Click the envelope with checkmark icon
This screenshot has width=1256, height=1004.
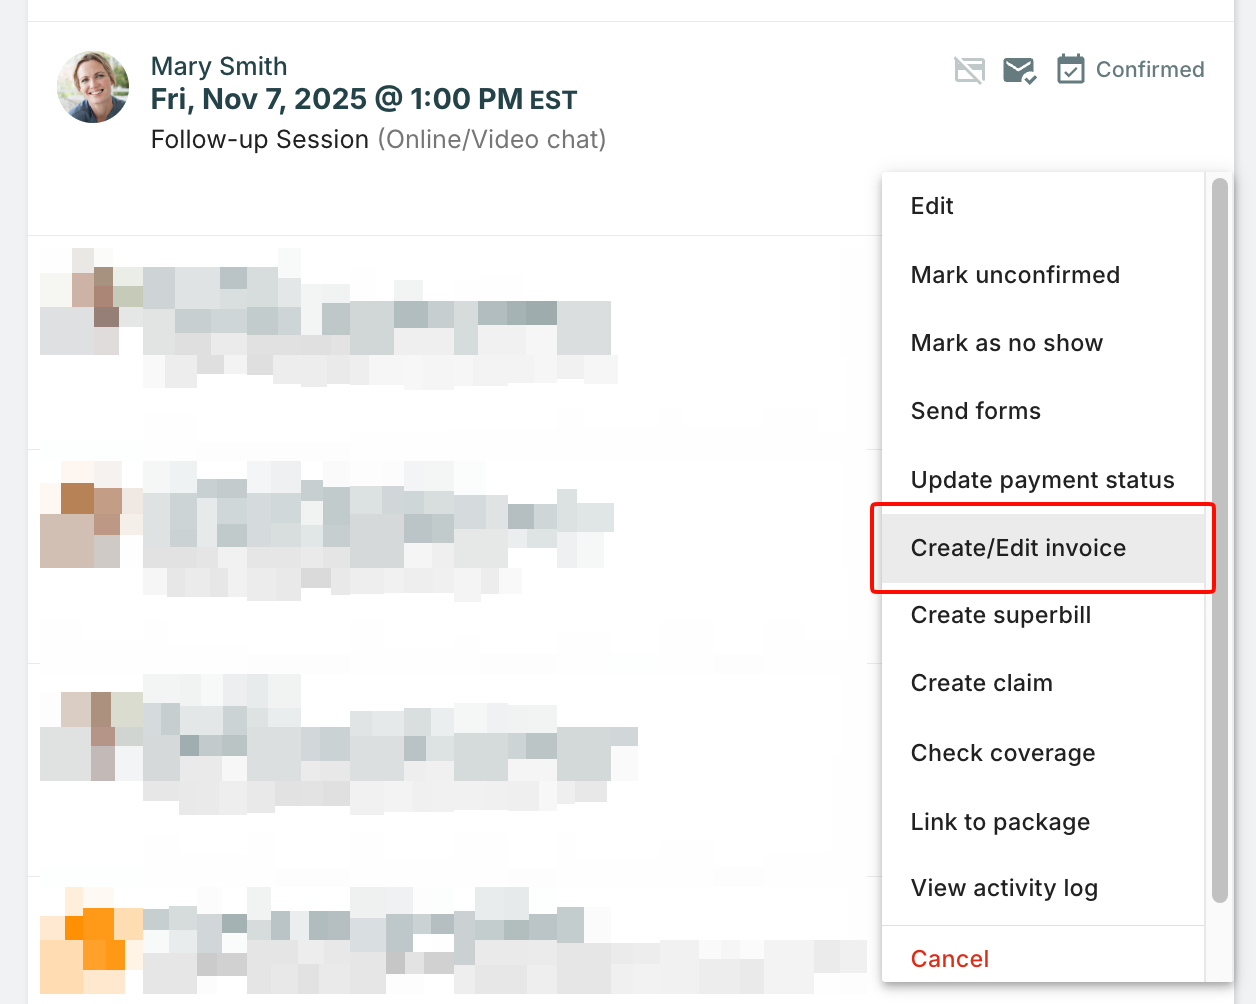(x=1019, y=70)
